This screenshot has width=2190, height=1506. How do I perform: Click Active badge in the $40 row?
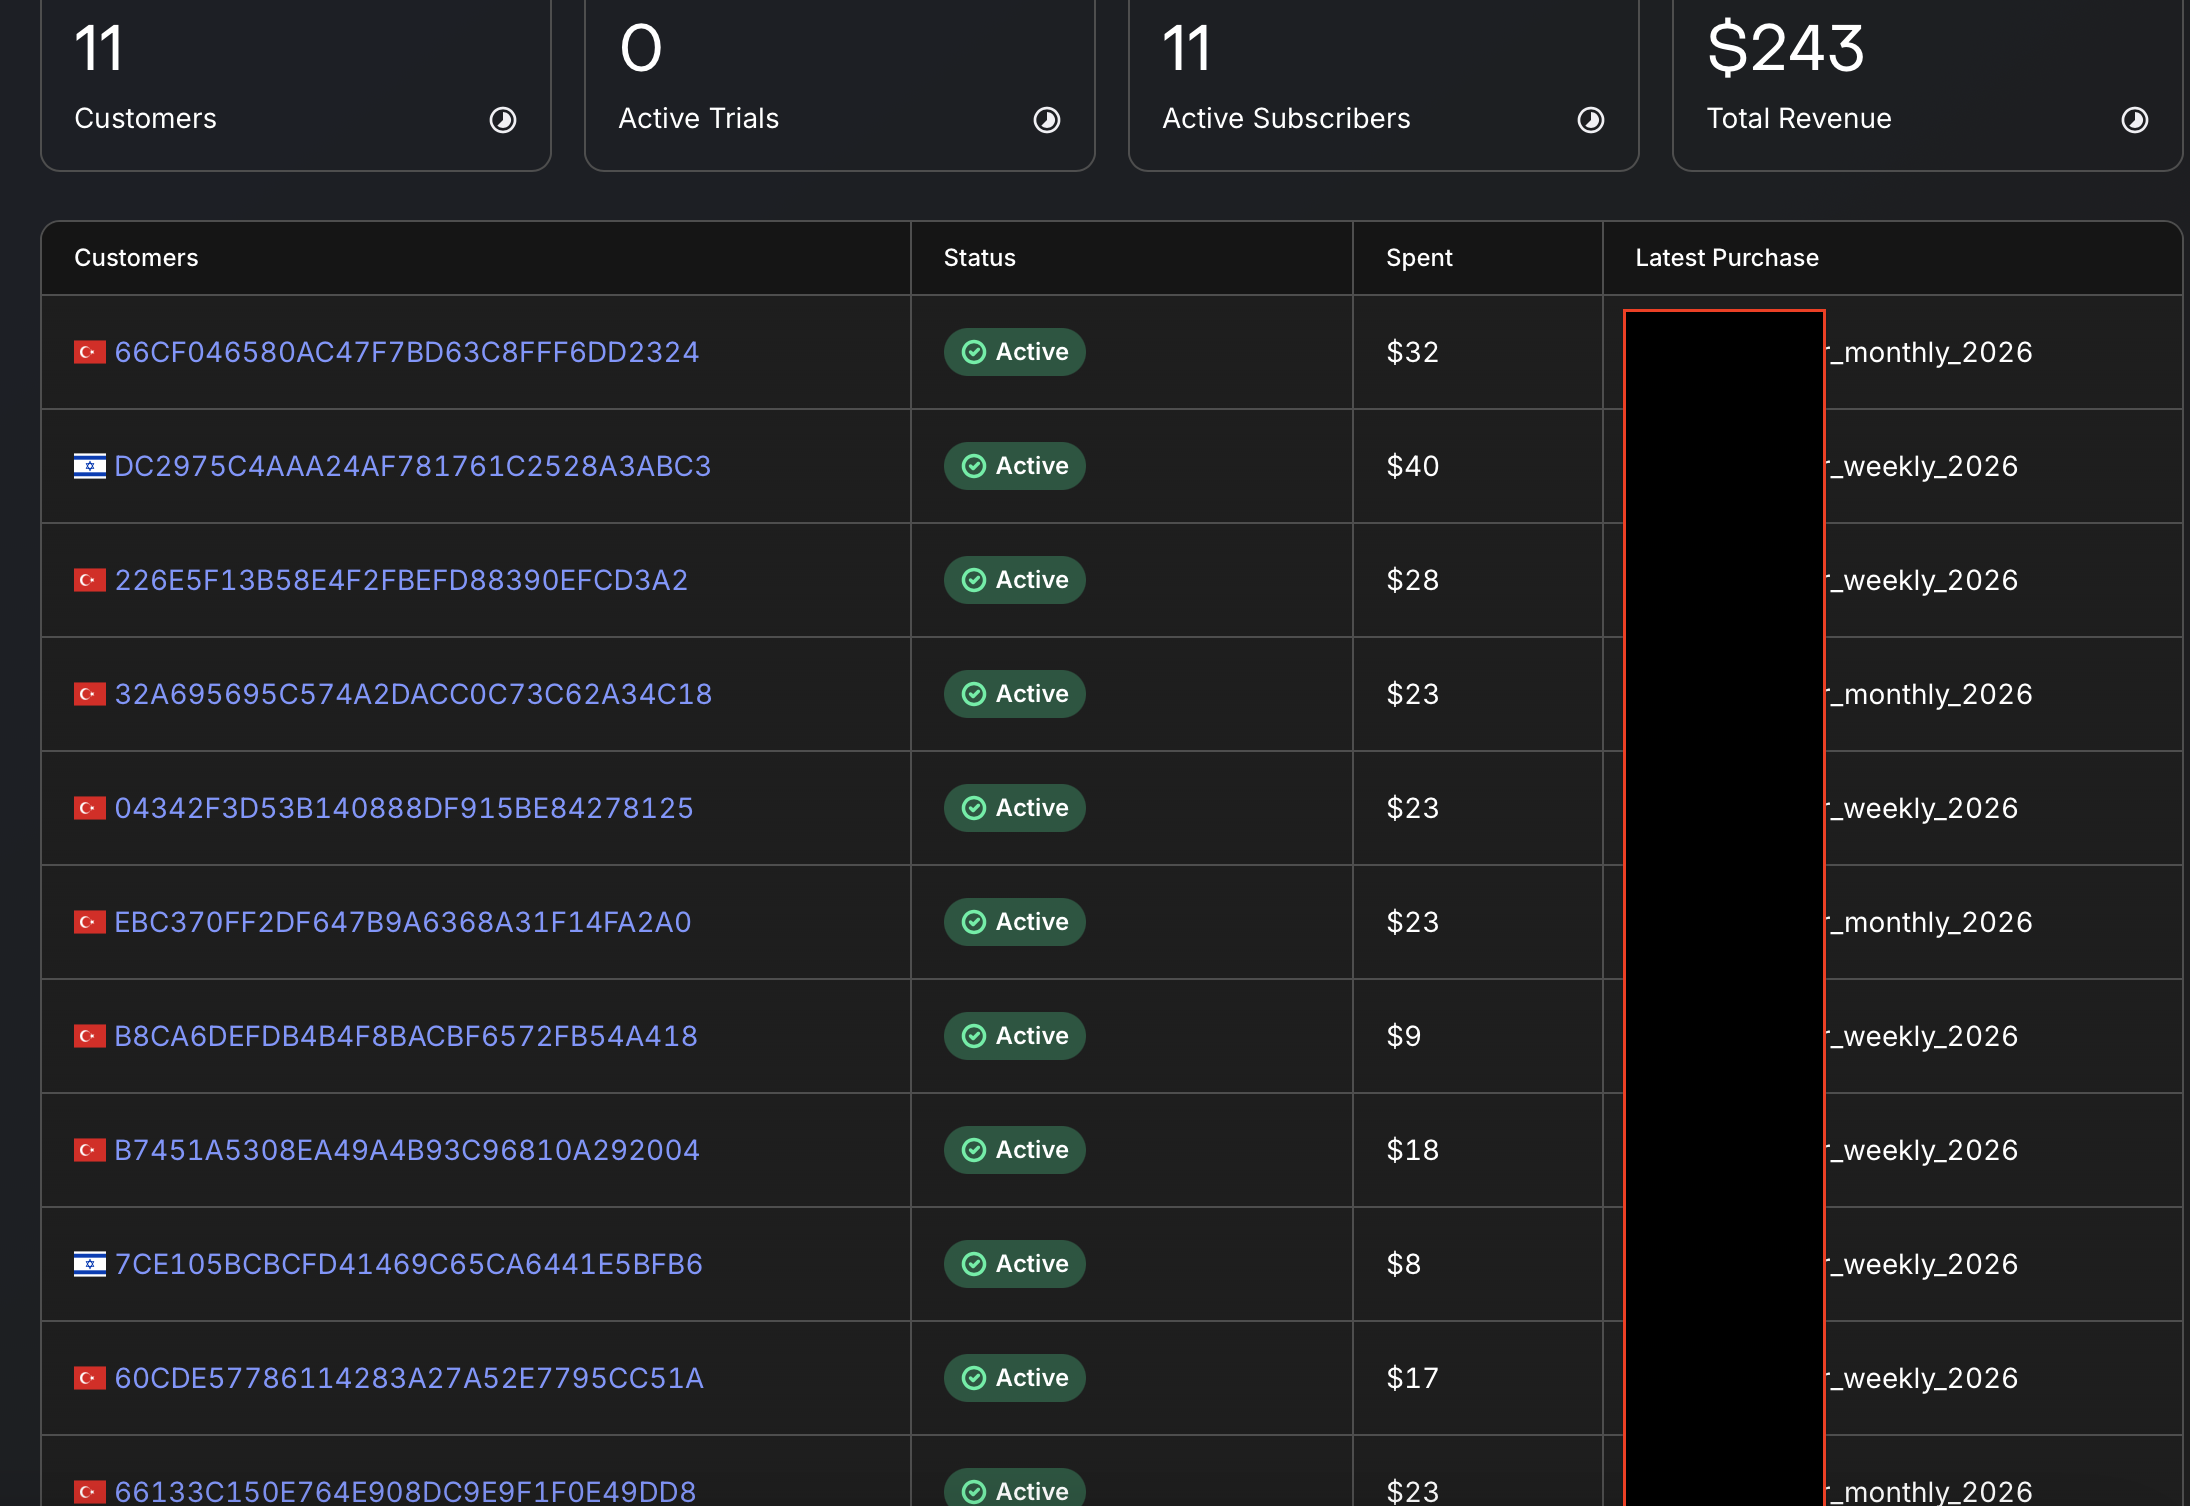coord(1015,466)
